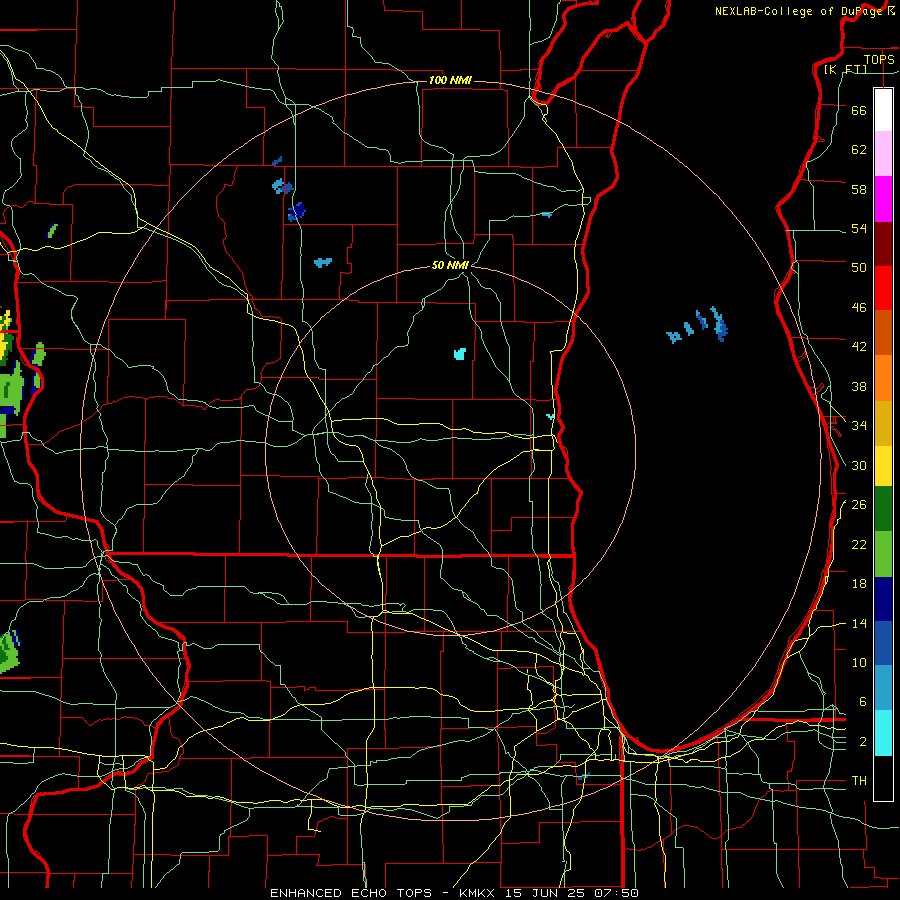Click the yellow-green storm echo at left edge
Image resolution: width=900 pixels, height=900 pixels.
pyautogui.click(x=7, y=339)
